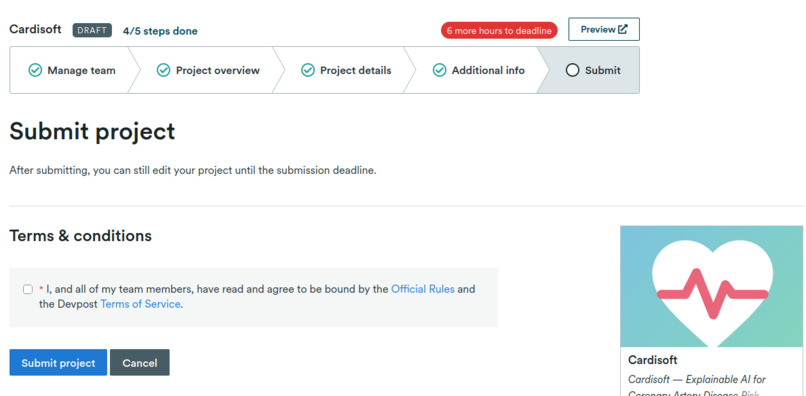Open the Devpost Terms of Service link

140,304
